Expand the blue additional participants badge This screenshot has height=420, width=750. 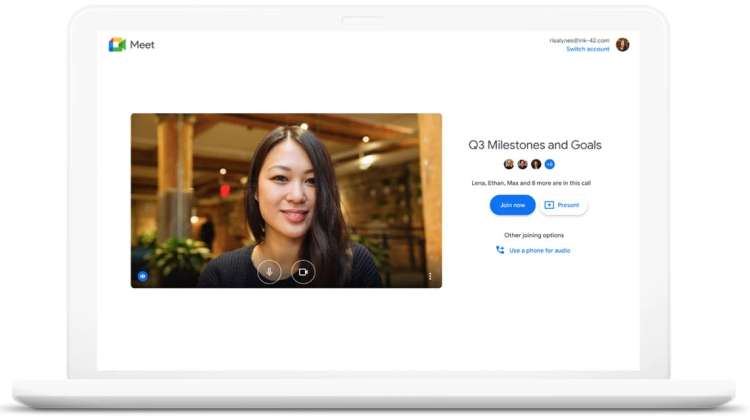coord(549,164)
